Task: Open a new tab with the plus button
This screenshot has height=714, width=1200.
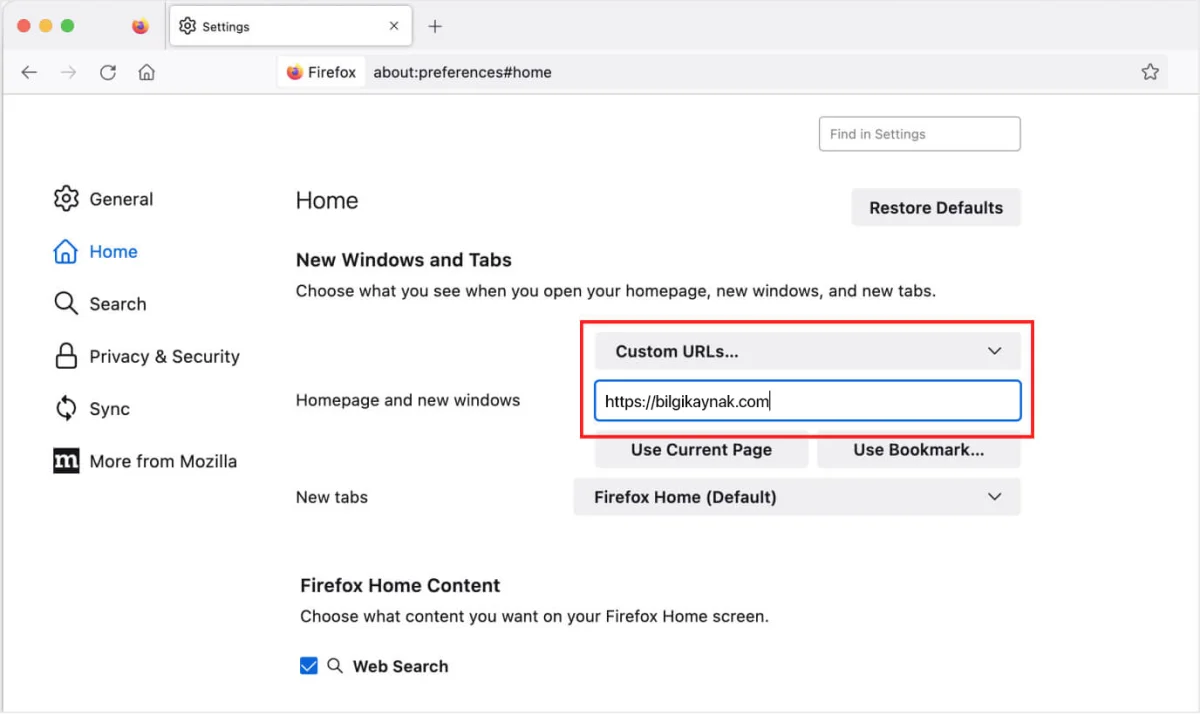Action: [435, 27]
